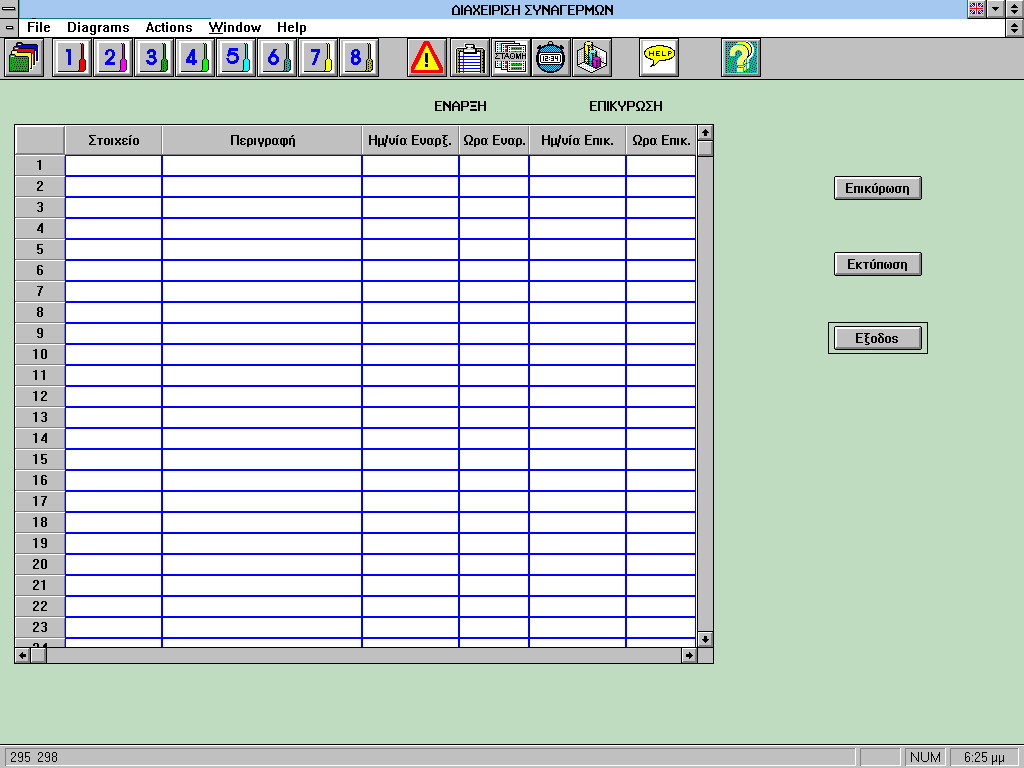Select the number 8 toolbar icon
The image size is (1024, 768).
(359, 58)
